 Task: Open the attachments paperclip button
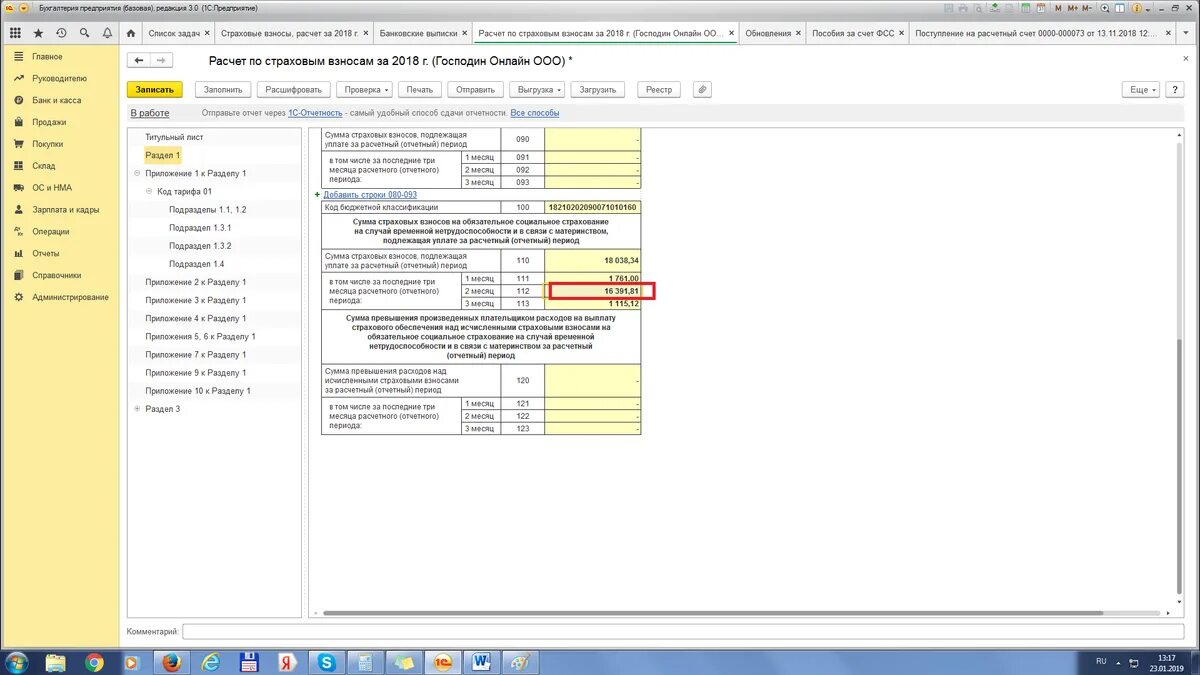(x=702, y=89)
